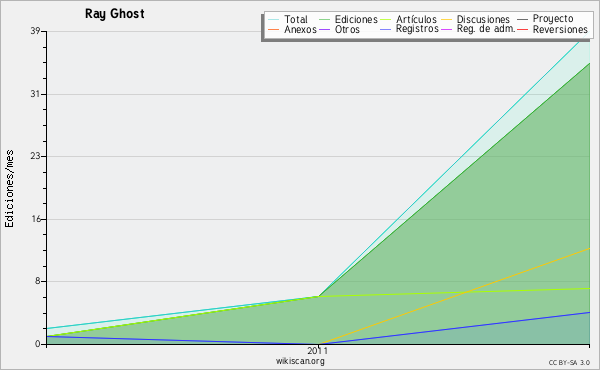Click the Ediciones/mes axis label

[9, 189]
